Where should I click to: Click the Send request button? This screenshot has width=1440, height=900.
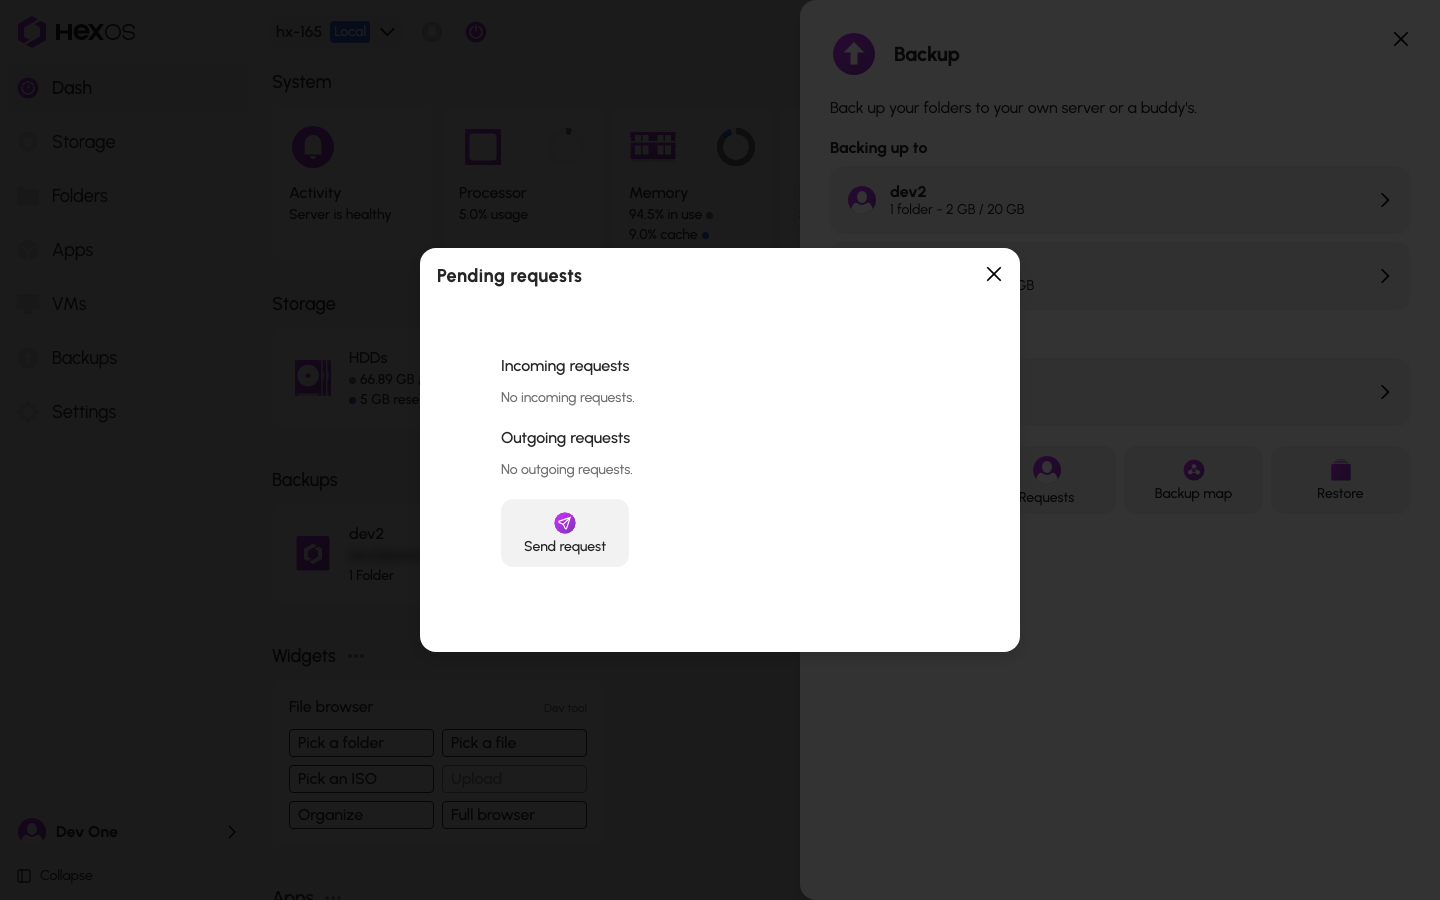coord(565,533)
